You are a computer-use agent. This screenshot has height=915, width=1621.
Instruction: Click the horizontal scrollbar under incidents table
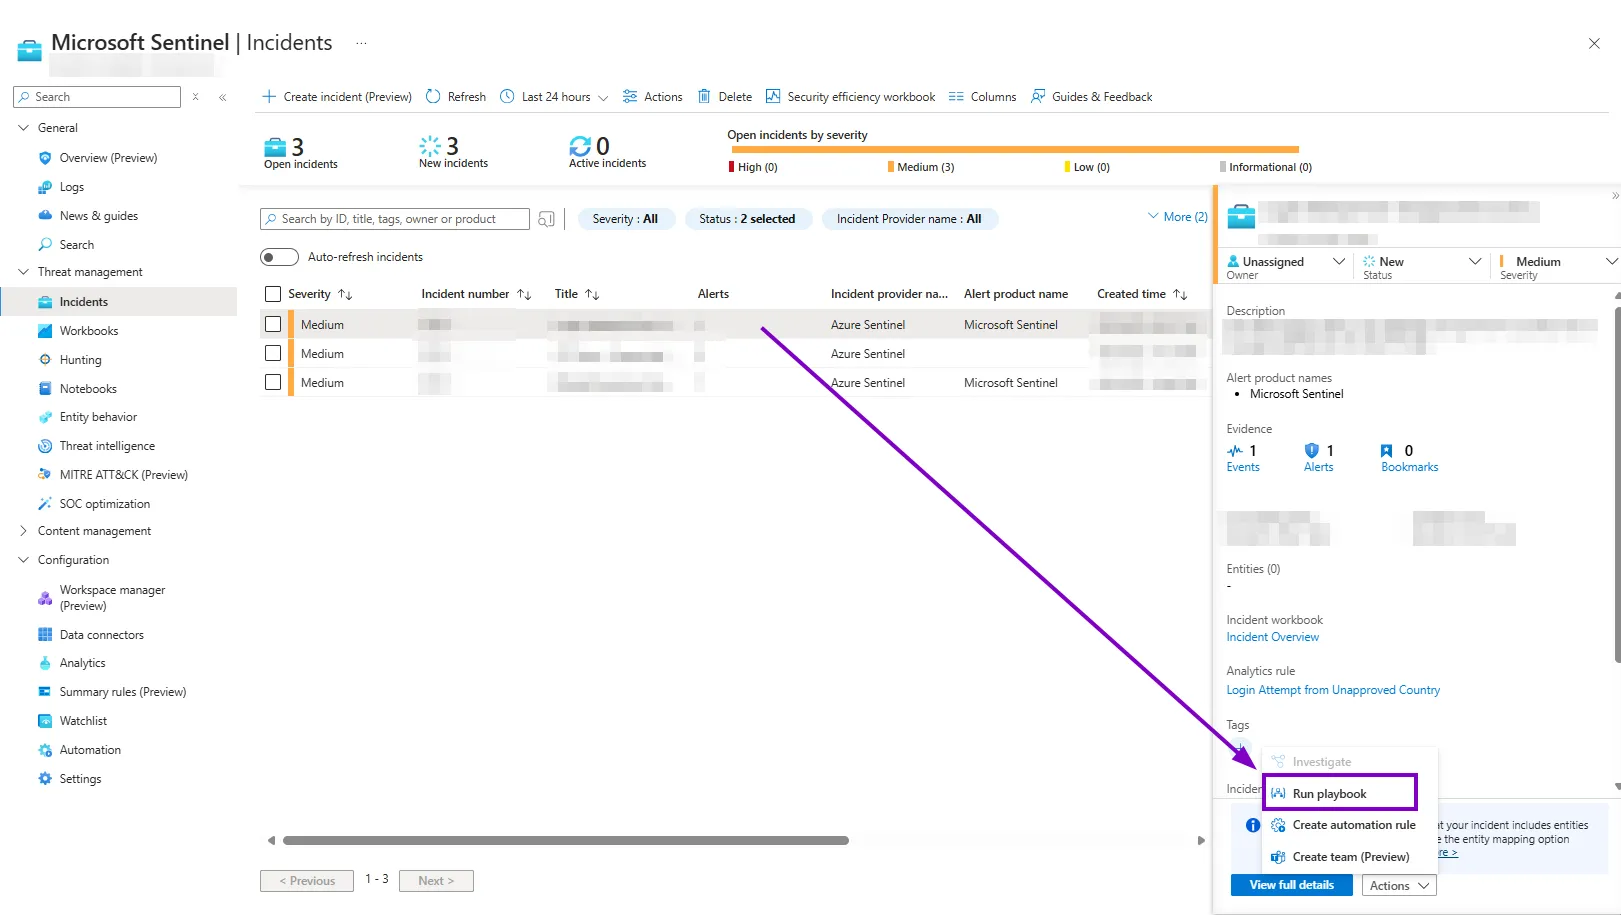coord(566,841)
